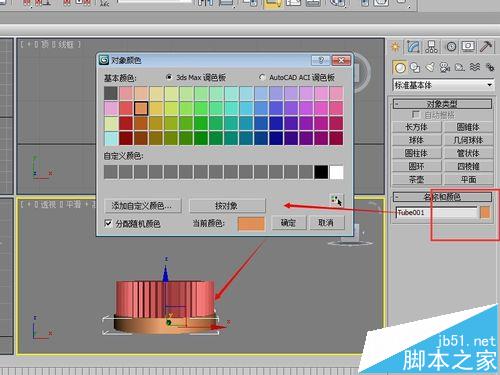
Task: Confirm with the 确定 button
Action: pyautogui.click(x=289, y=222)
